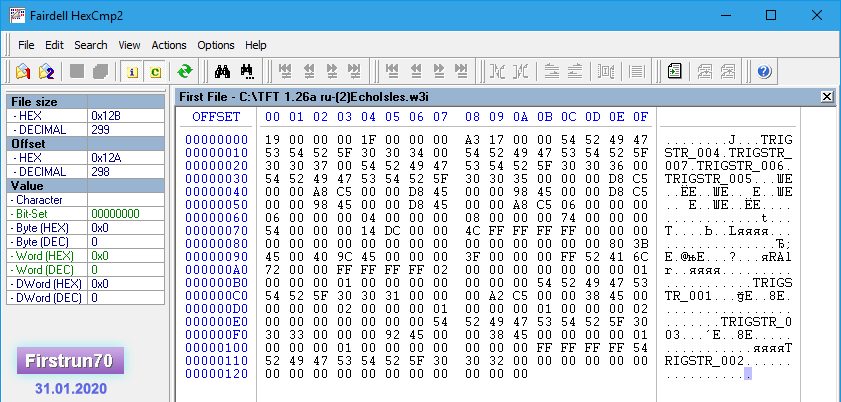Click the document with green arrow icon
841x402 pixels.
pos(674,71)
